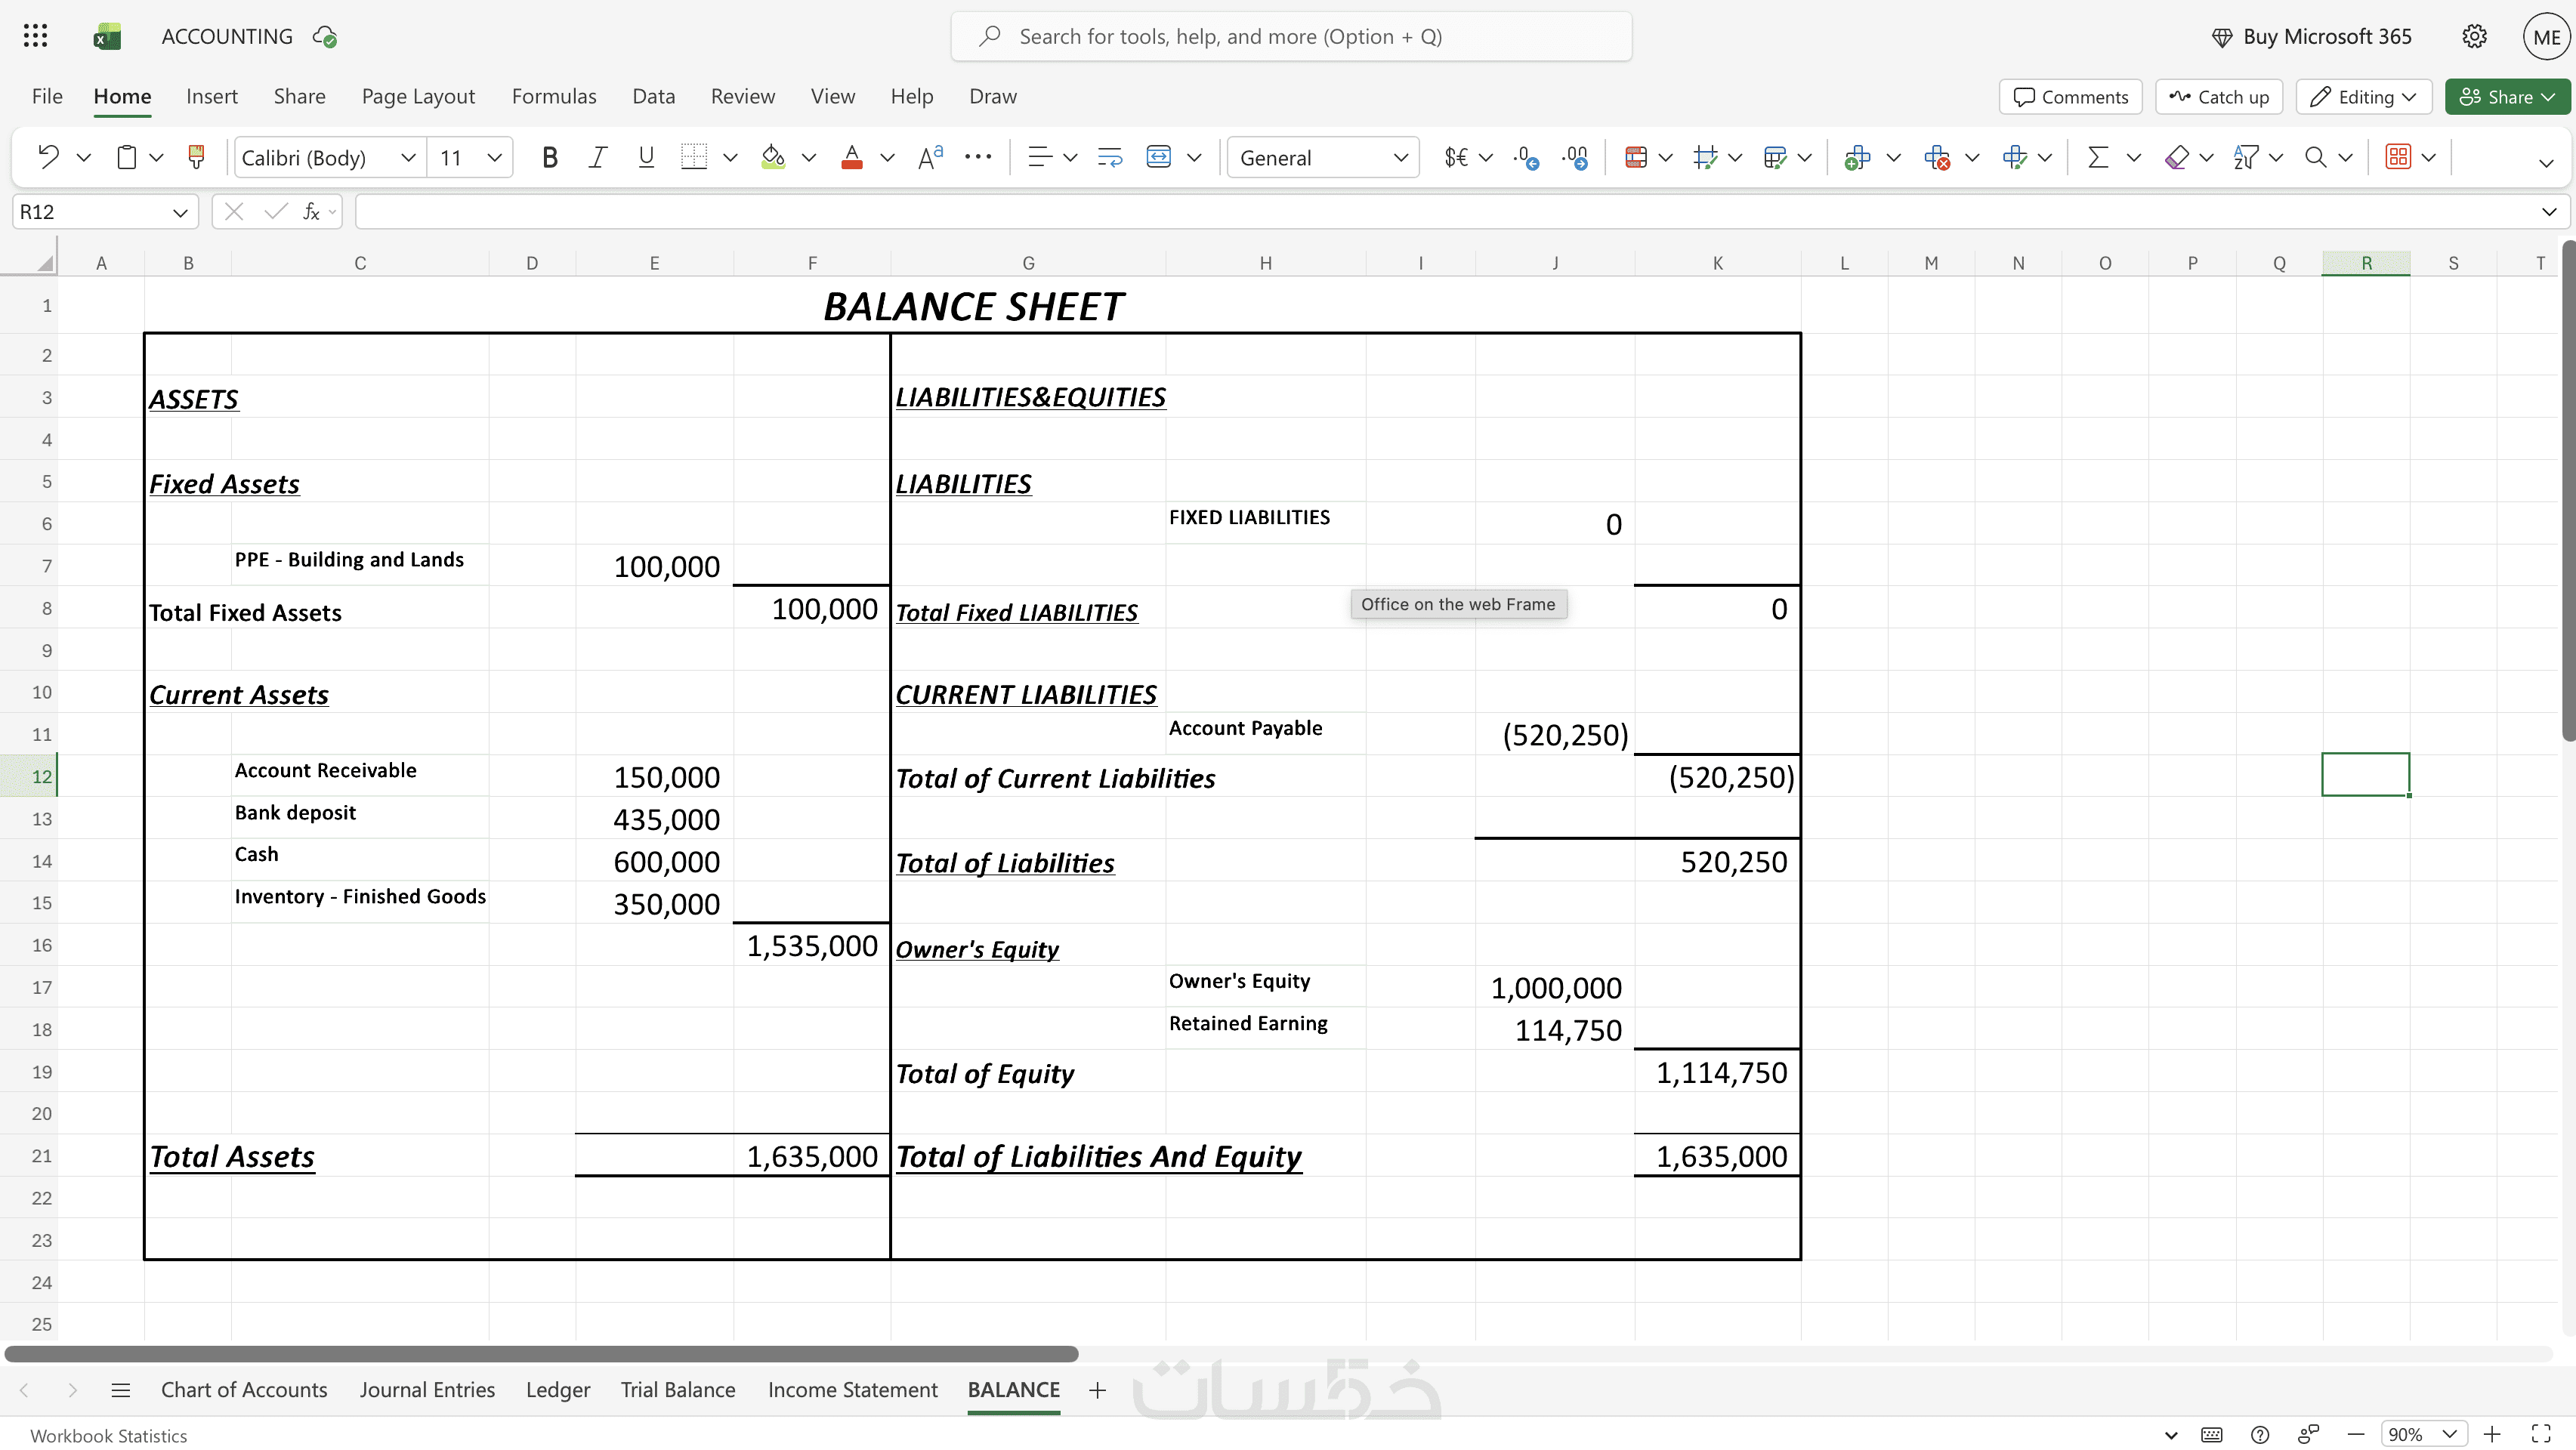Open the Find magnifier icon
The height and width of the screenshot is (1450, 2576).
pos(2314,157)
